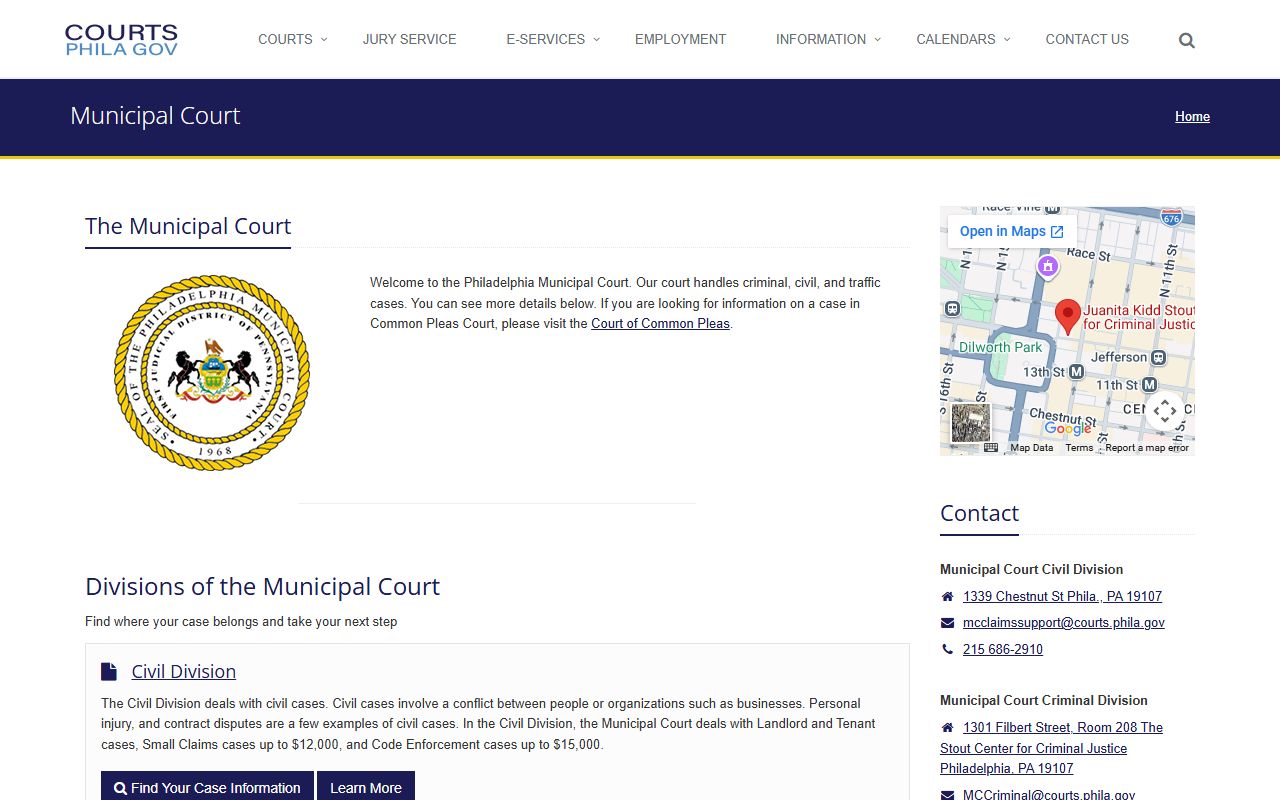Click the home icon beside Chestnut St address
The width and height of the screenshot is (1280, 800).
pos(947,597)
